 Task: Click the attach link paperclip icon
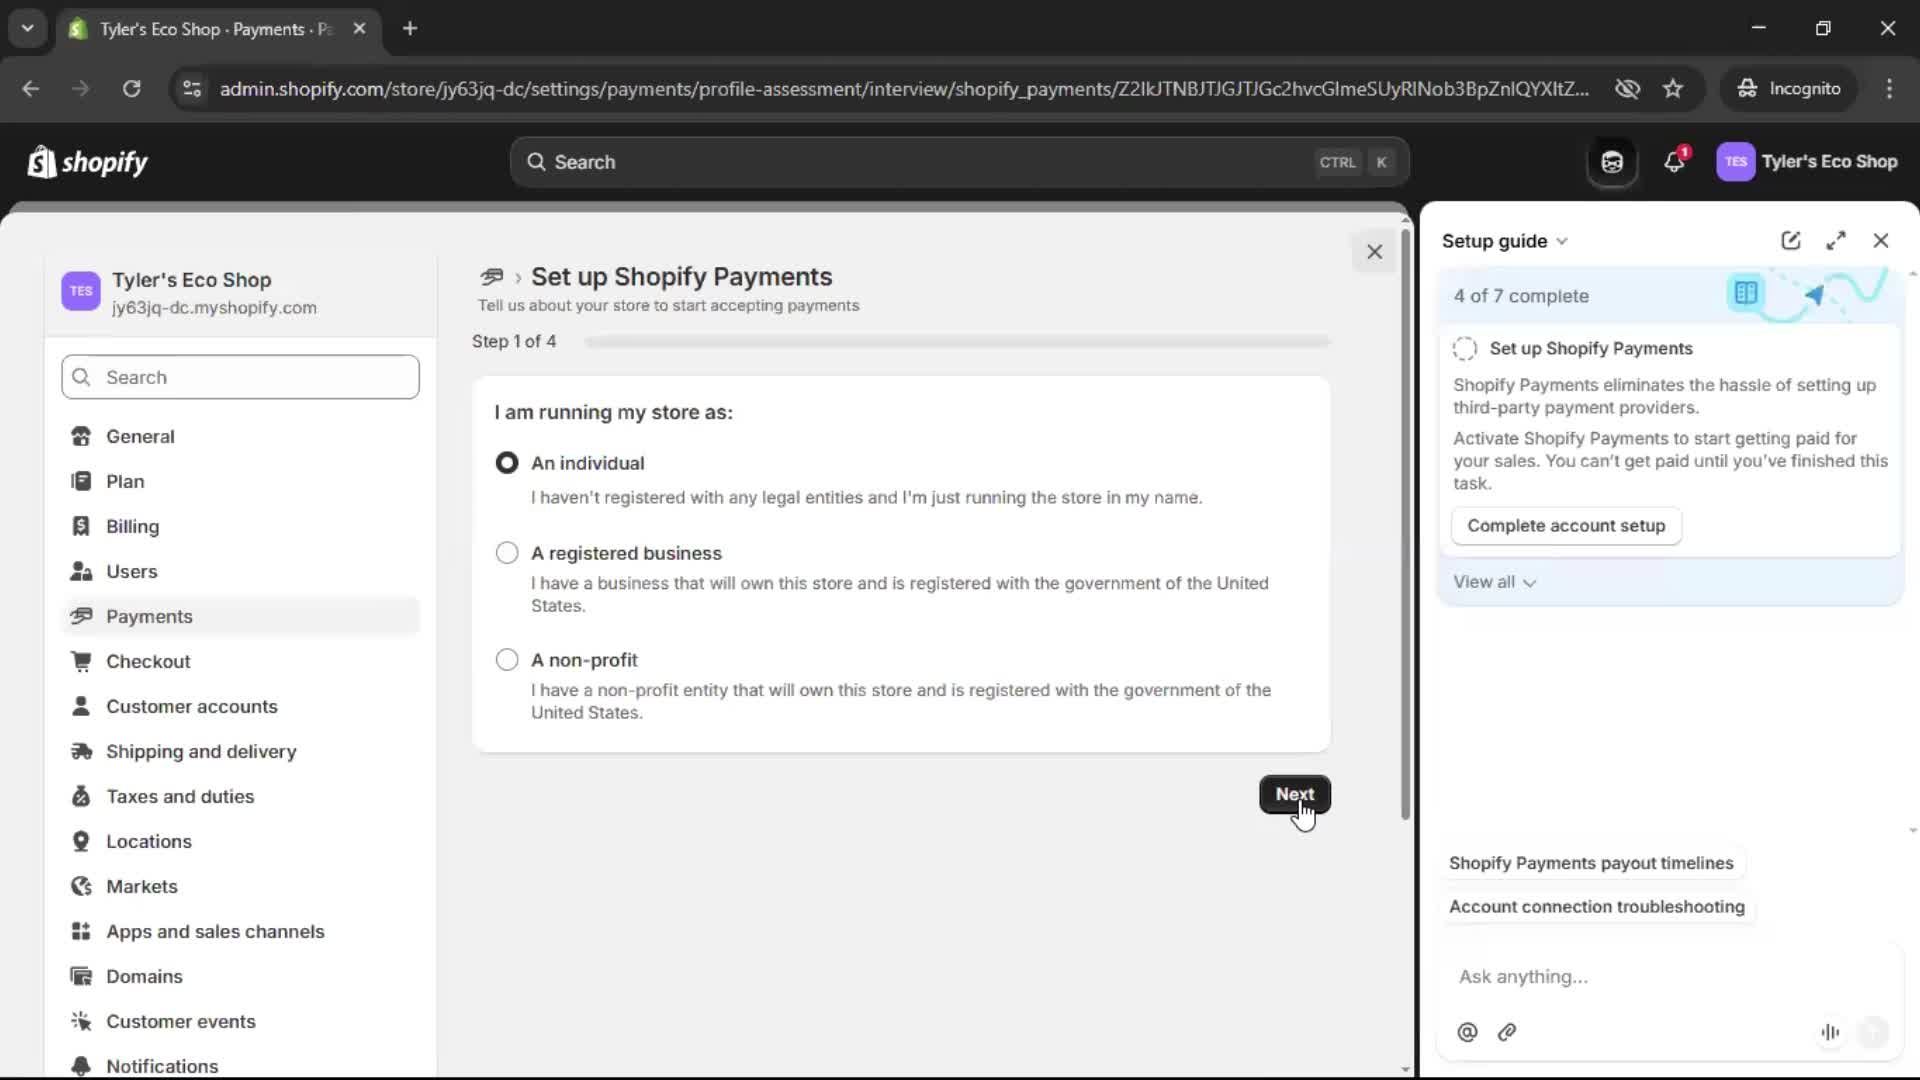pyautogui.click(x=1507, y=1032)
